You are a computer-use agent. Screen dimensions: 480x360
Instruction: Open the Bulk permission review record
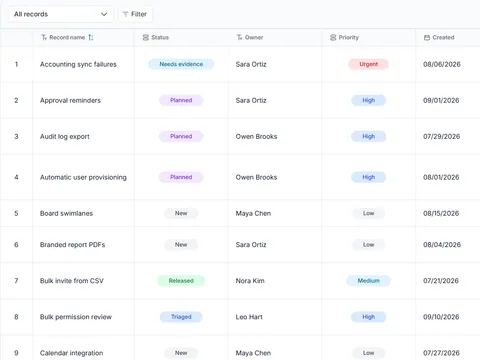pyautogui.click(x=76, y=317)
